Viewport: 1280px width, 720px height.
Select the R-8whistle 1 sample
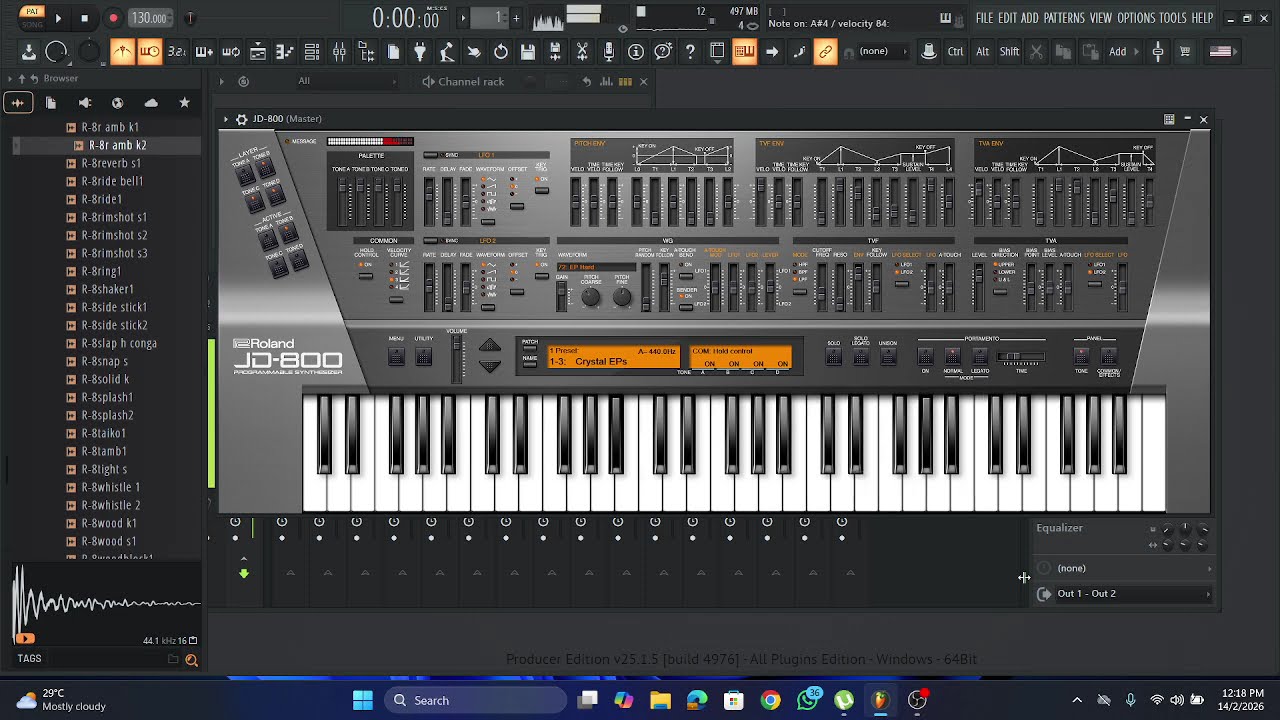(x=110, y=487)
